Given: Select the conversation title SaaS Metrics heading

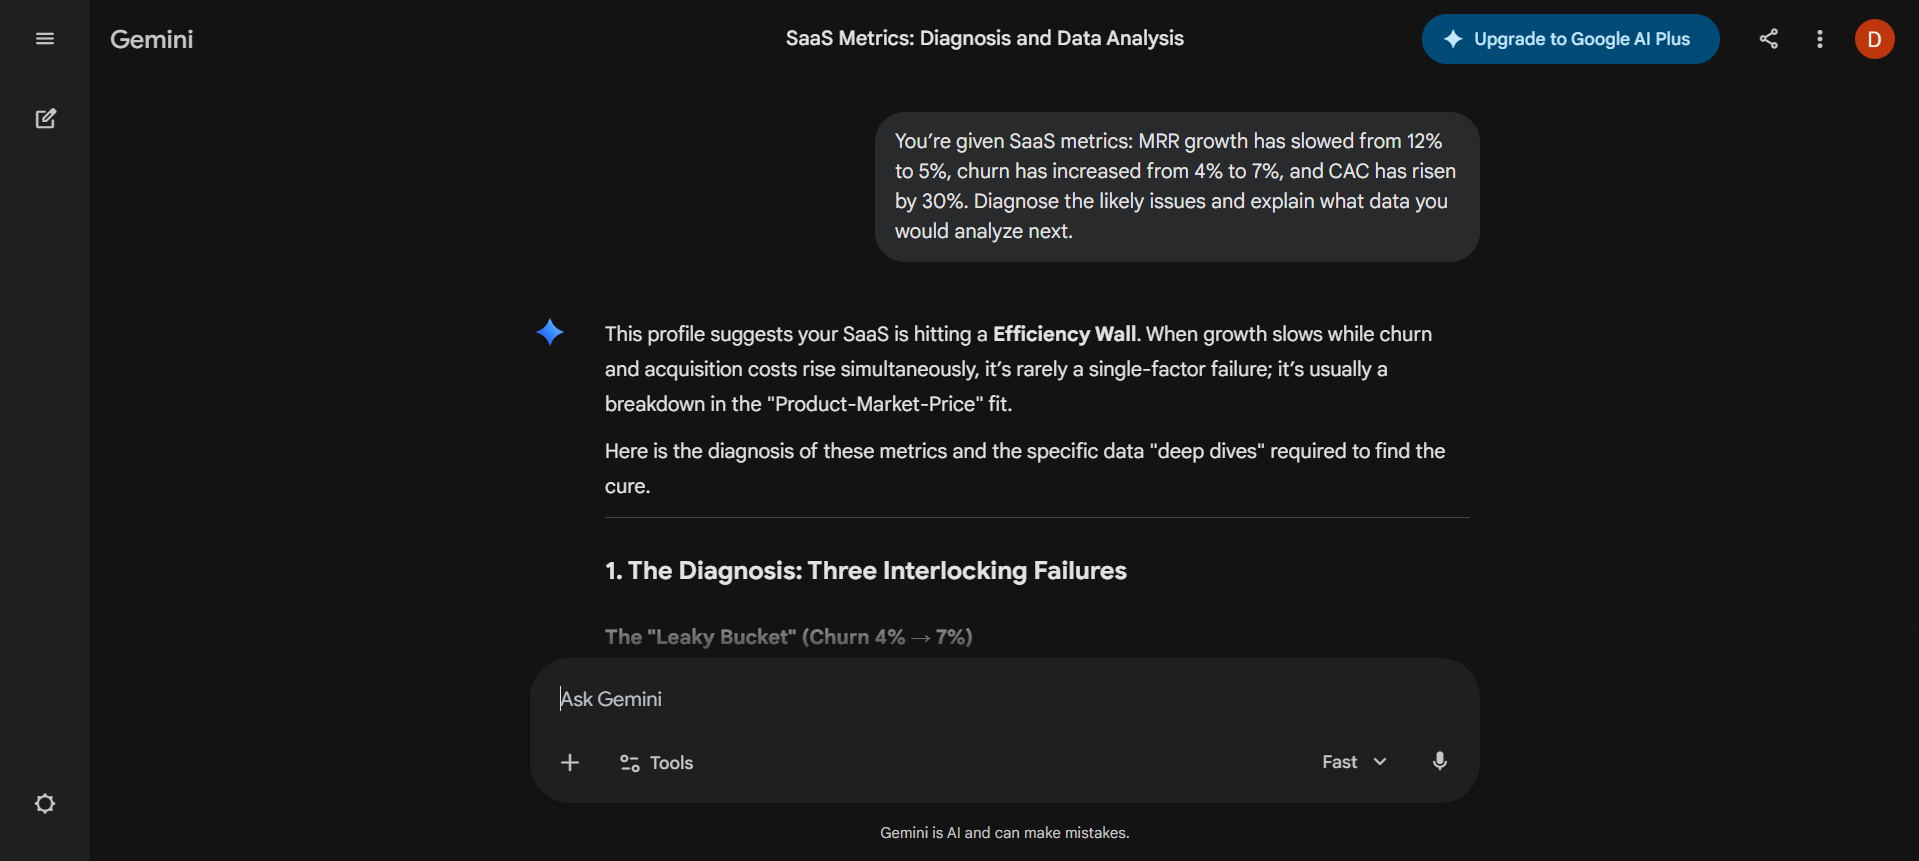Looking at the screenshot, I should [984, 38].
